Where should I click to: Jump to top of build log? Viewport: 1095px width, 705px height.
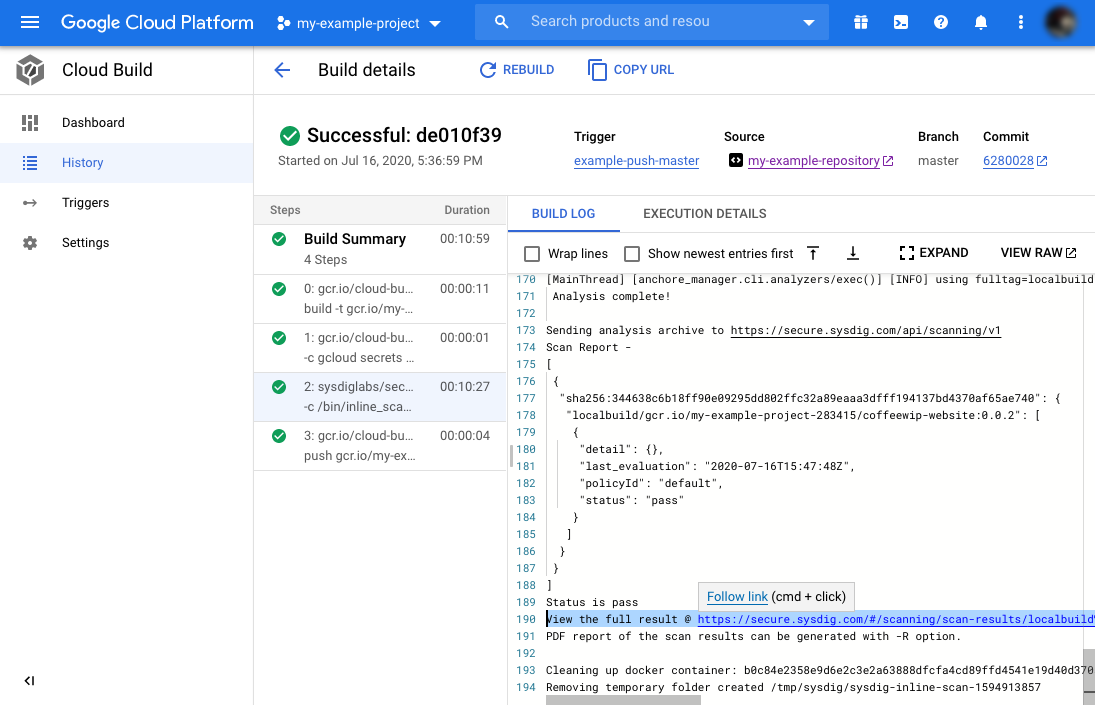(813, 253)
